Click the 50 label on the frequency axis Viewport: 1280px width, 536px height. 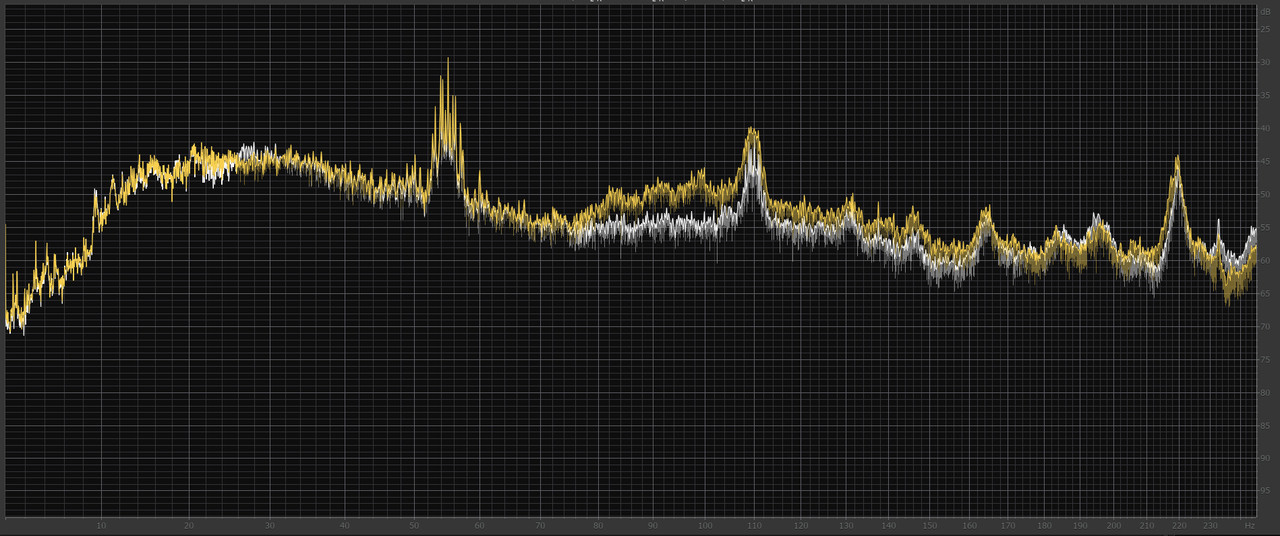(415, 525)
